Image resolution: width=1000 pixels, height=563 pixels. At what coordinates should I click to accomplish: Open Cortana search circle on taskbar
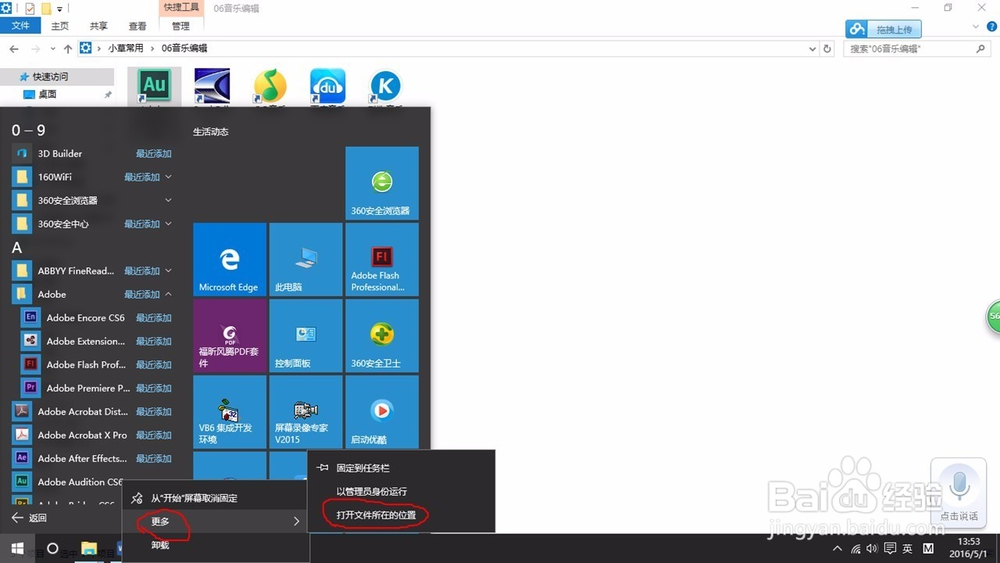tap(53, 548)
